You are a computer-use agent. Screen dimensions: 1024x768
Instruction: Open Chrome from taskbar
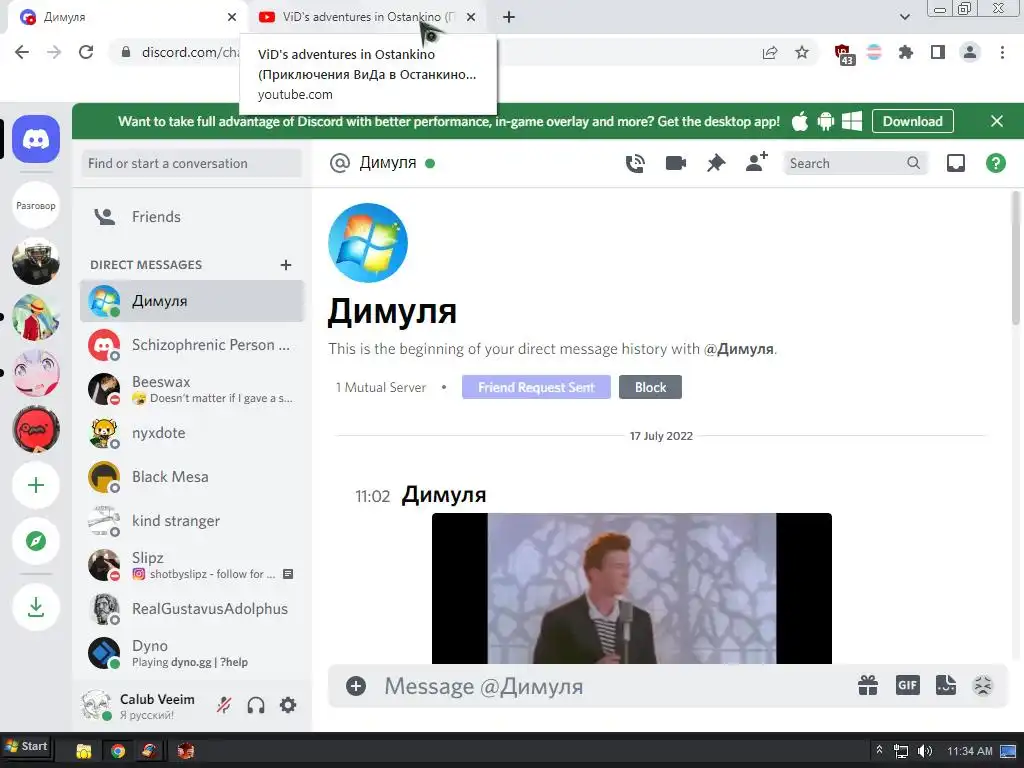118,751
